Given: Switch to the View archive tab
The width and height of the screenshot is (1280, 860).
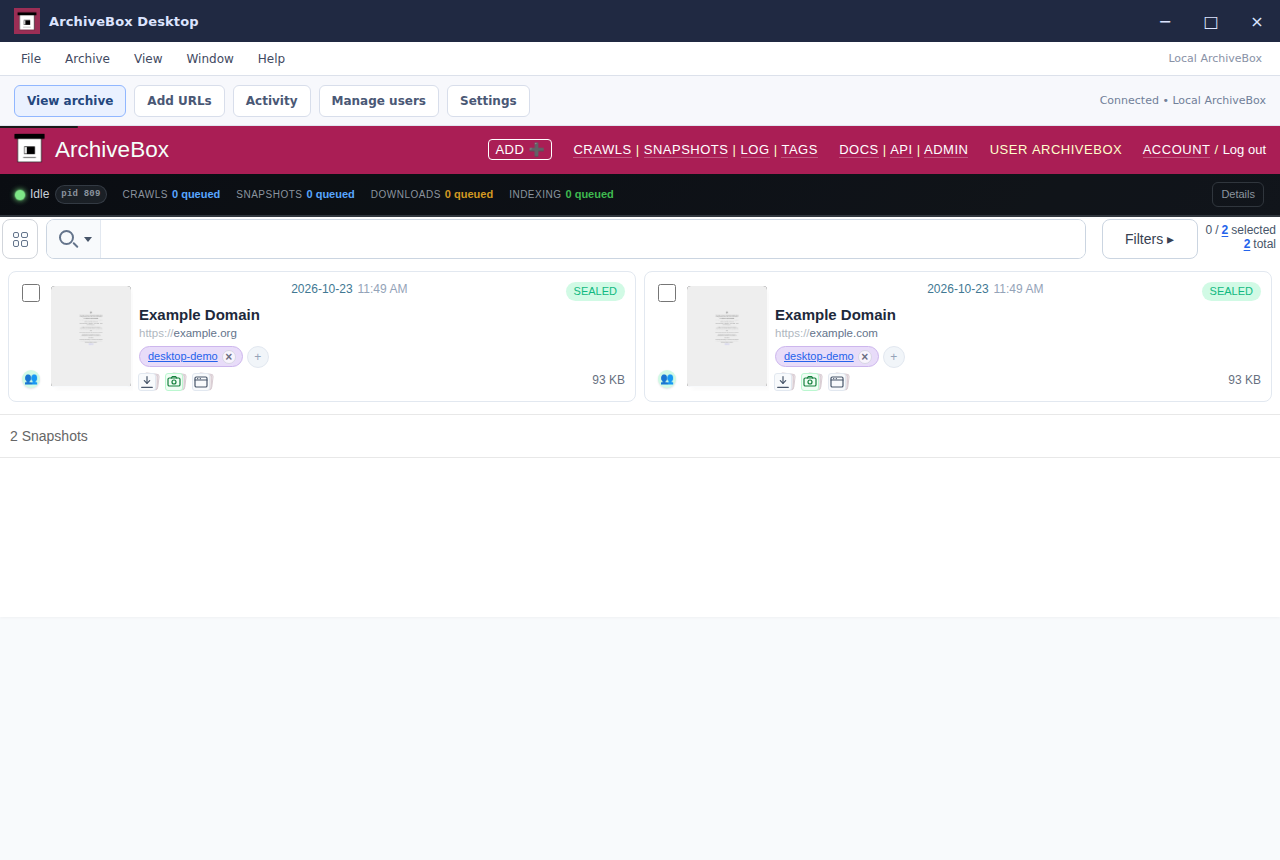Looking at the screenshot, I should click(x=70, y=101).
